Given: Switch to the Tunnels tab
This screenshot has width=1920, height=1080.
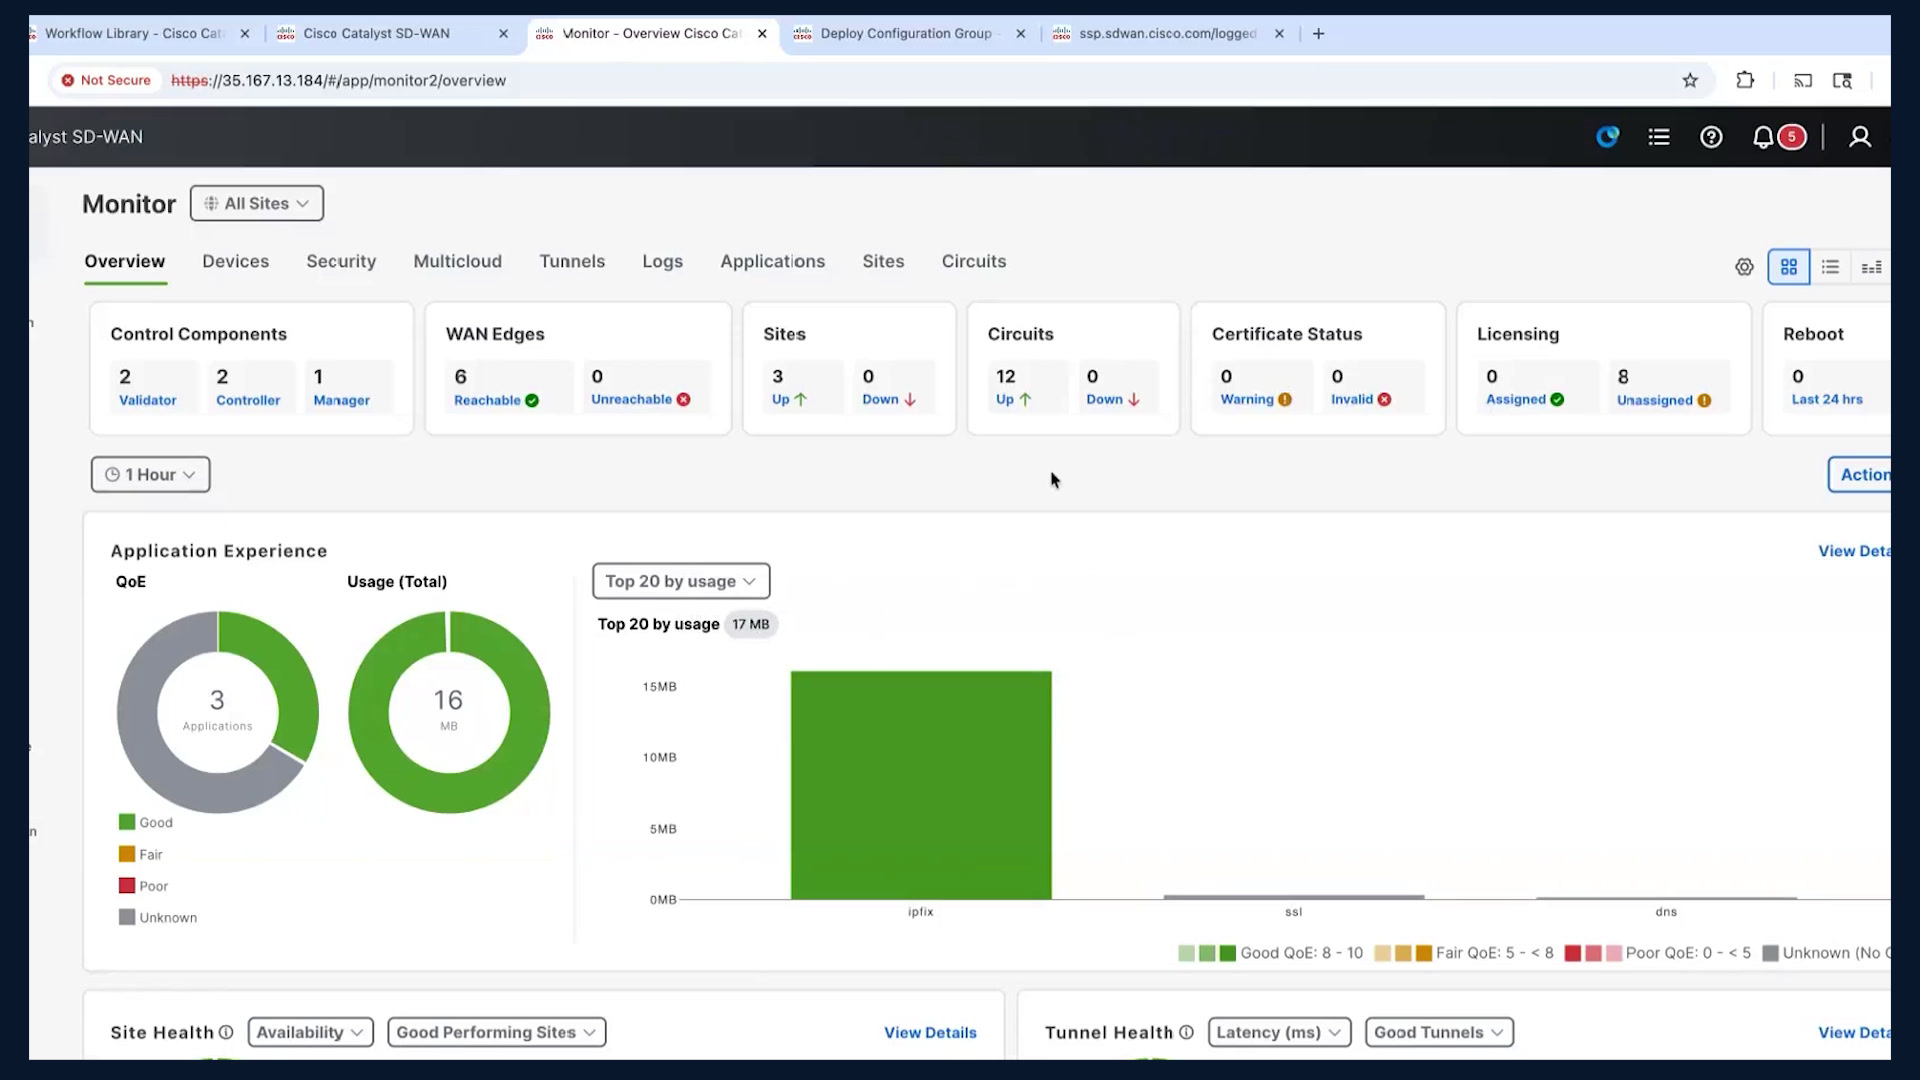Looking at the screenshot, I should point(572,261).
